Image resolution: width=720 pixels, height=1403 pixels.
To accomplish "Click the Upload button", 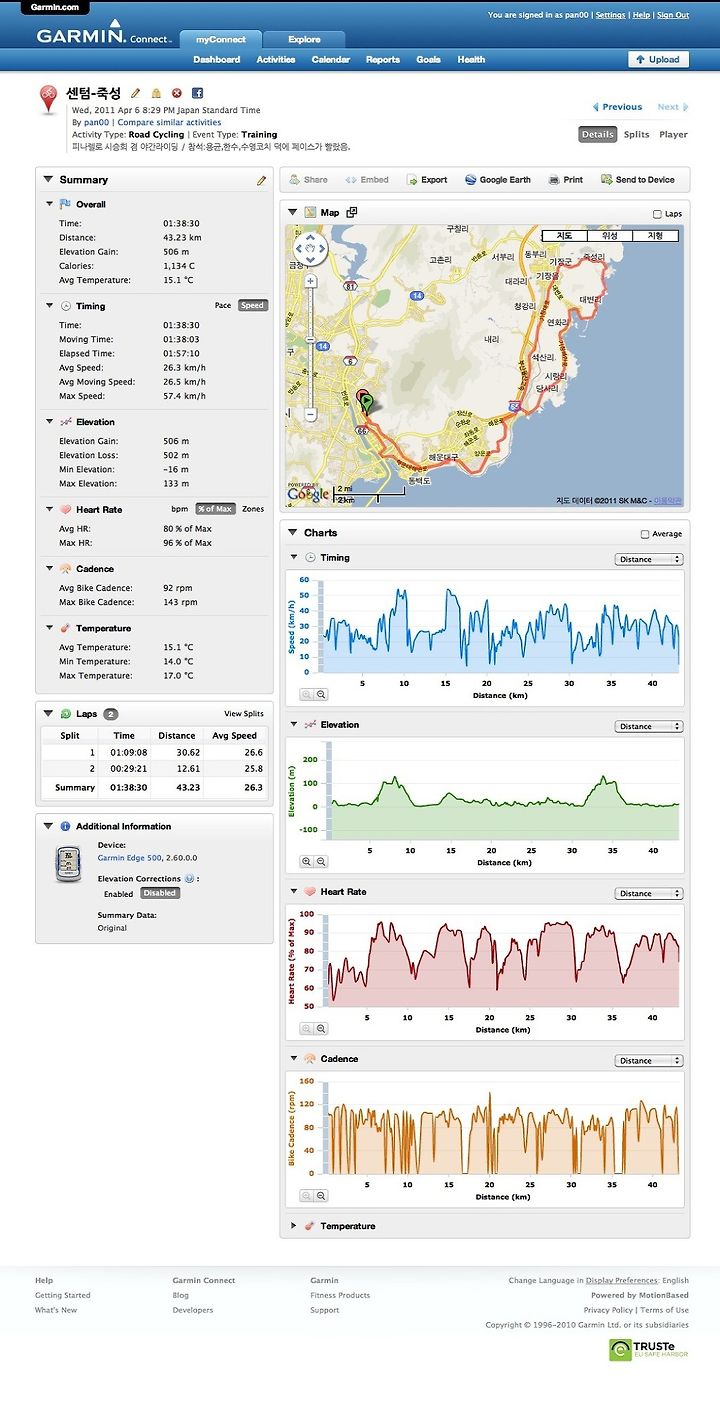I will (658, 60).
